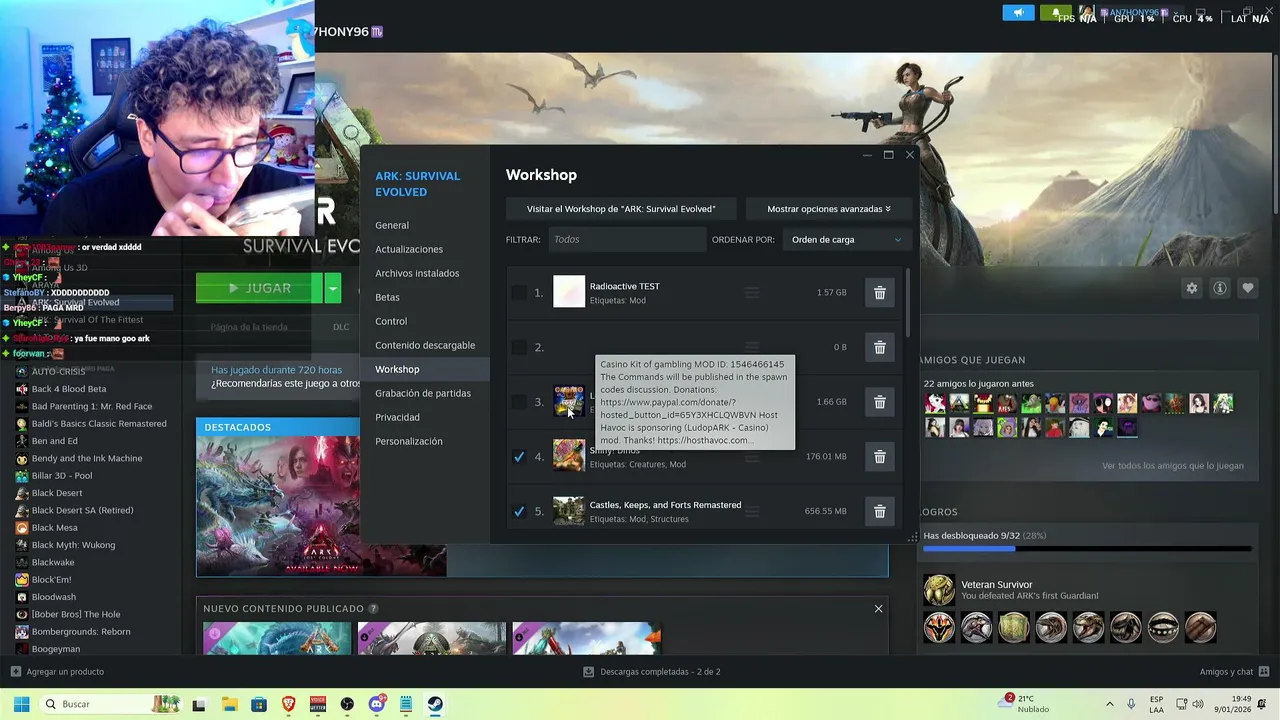Open Discord from the taskbar
The height and width of the screenshot is (720, 1280).
[x=377, y=704]
